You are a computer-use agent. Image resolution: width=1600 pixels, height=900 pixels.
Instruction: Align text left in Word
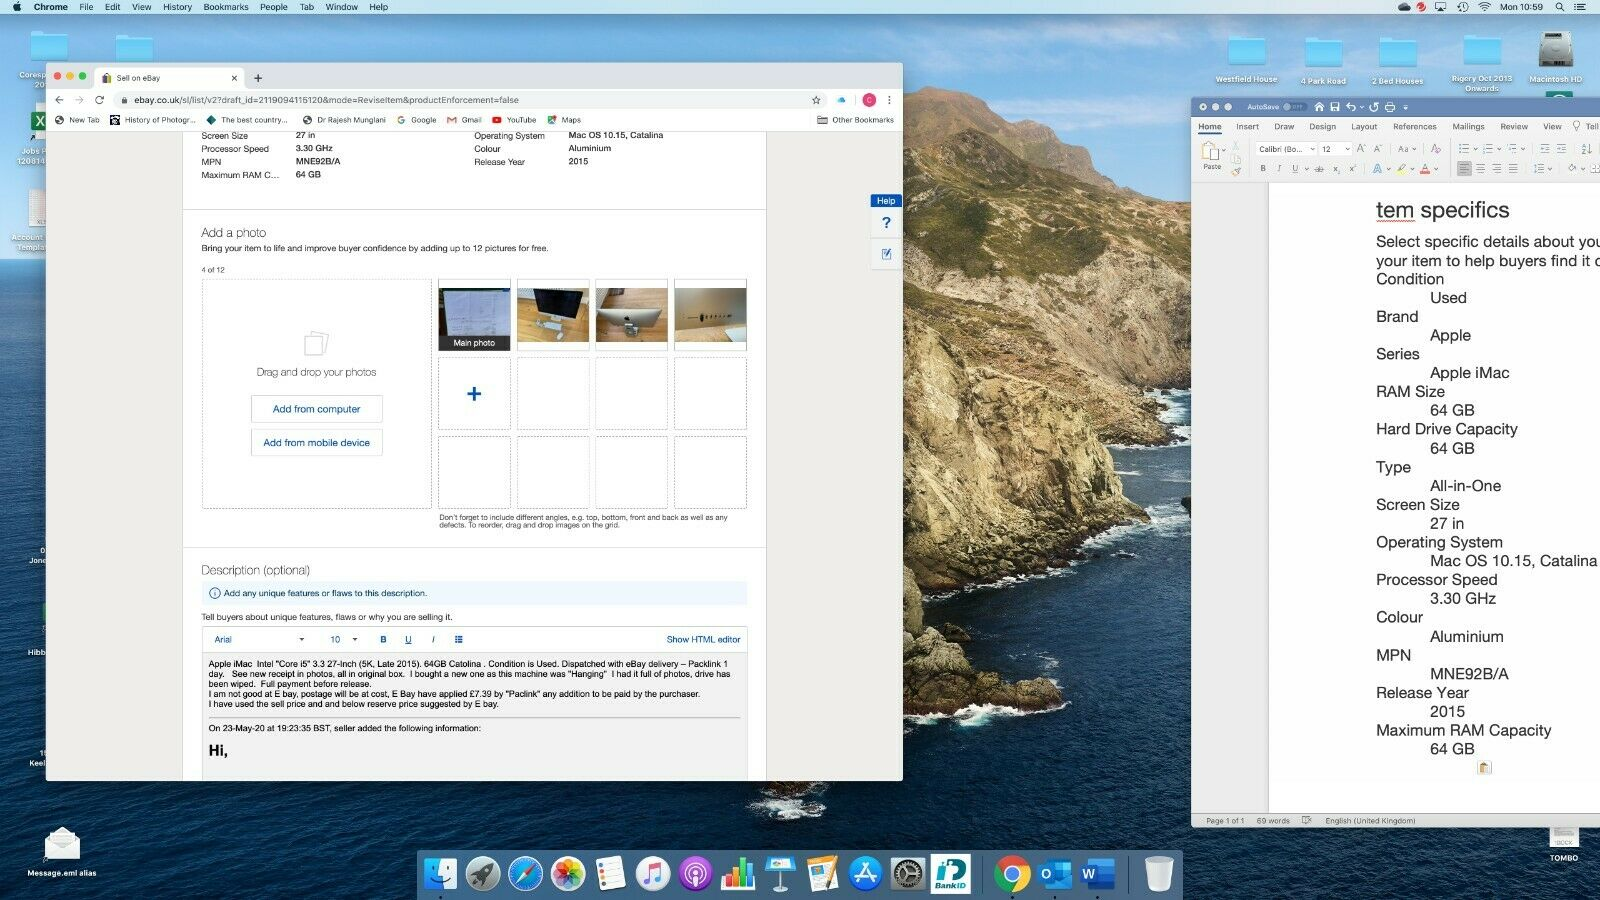point(1464,169)
